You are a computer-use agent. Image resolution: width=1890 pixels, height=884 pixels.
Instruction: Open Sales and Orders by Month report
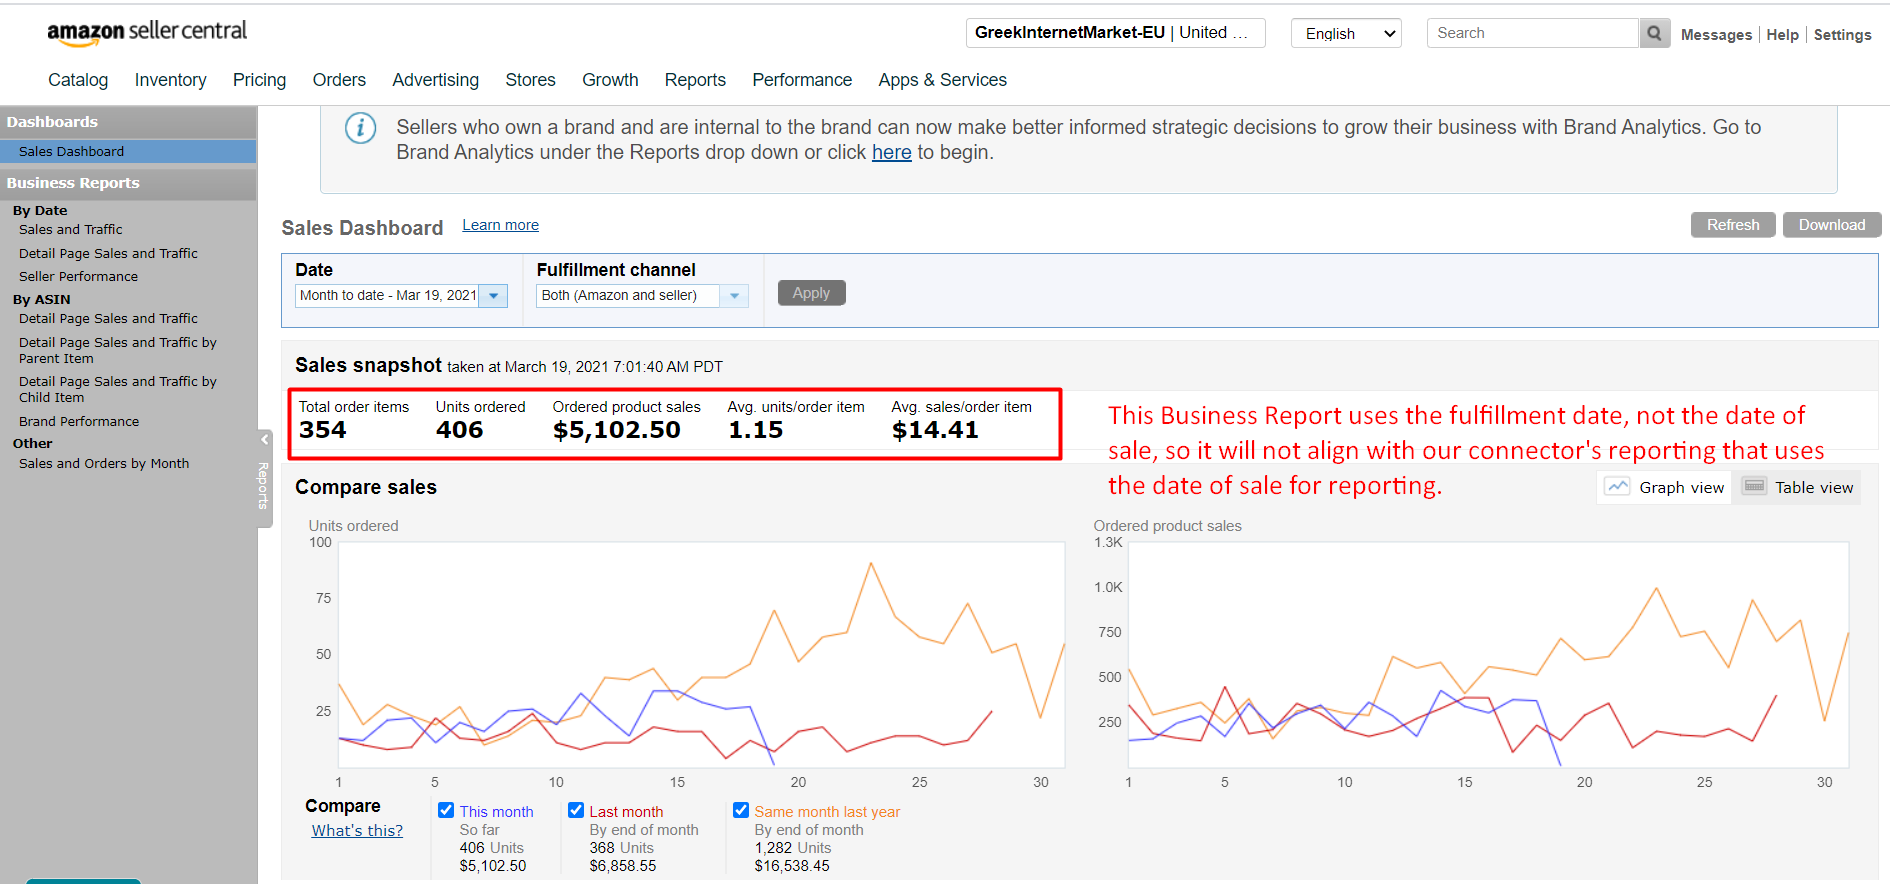(104, 463)
